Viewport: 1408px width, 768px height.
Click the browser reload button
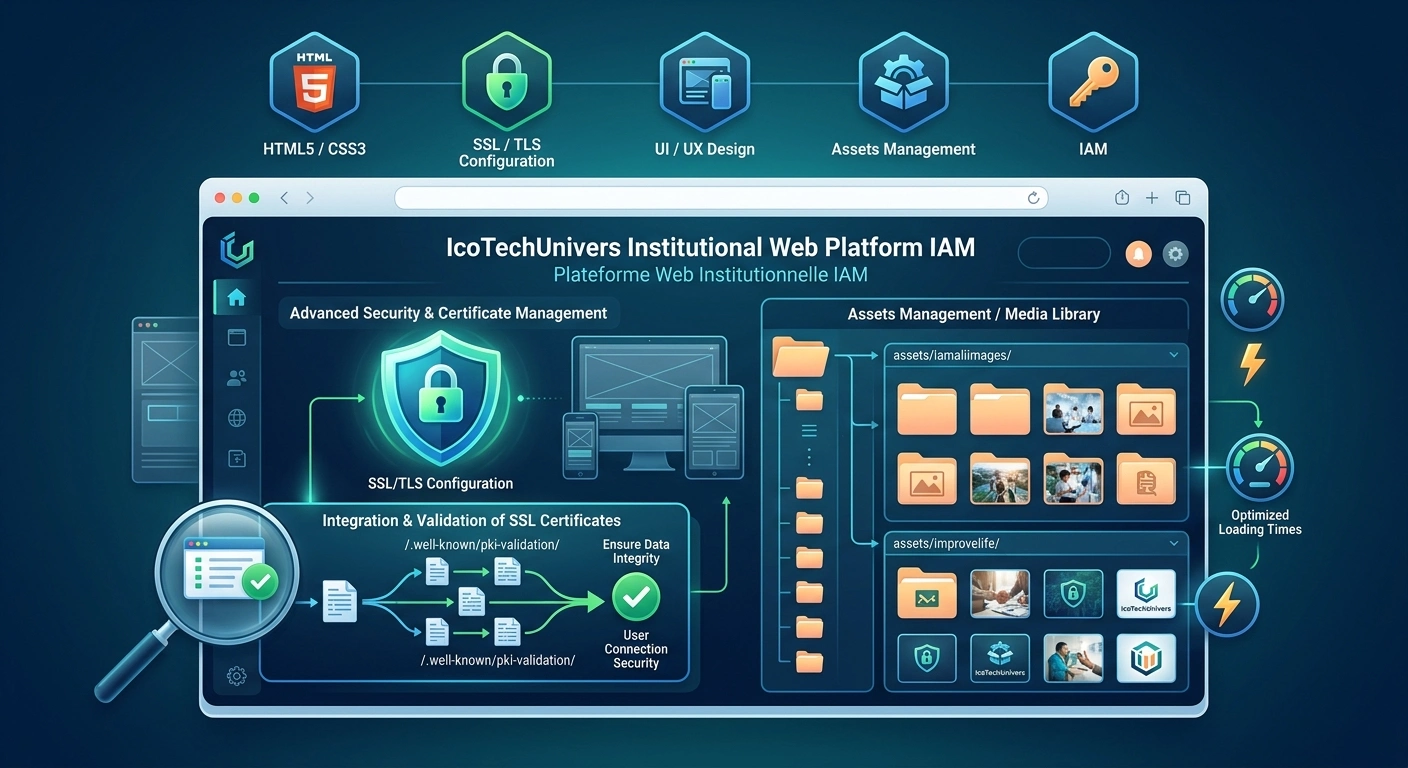1033,198
